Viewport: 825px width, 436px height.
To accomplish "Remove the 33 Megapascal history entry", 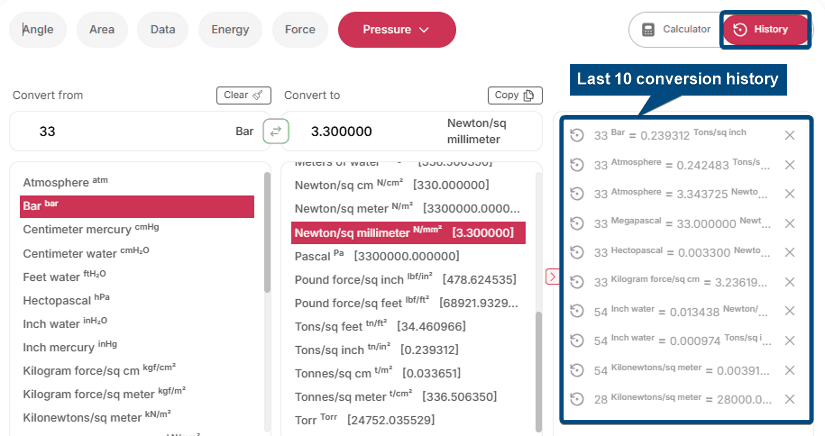I will (x=789, y=223).
